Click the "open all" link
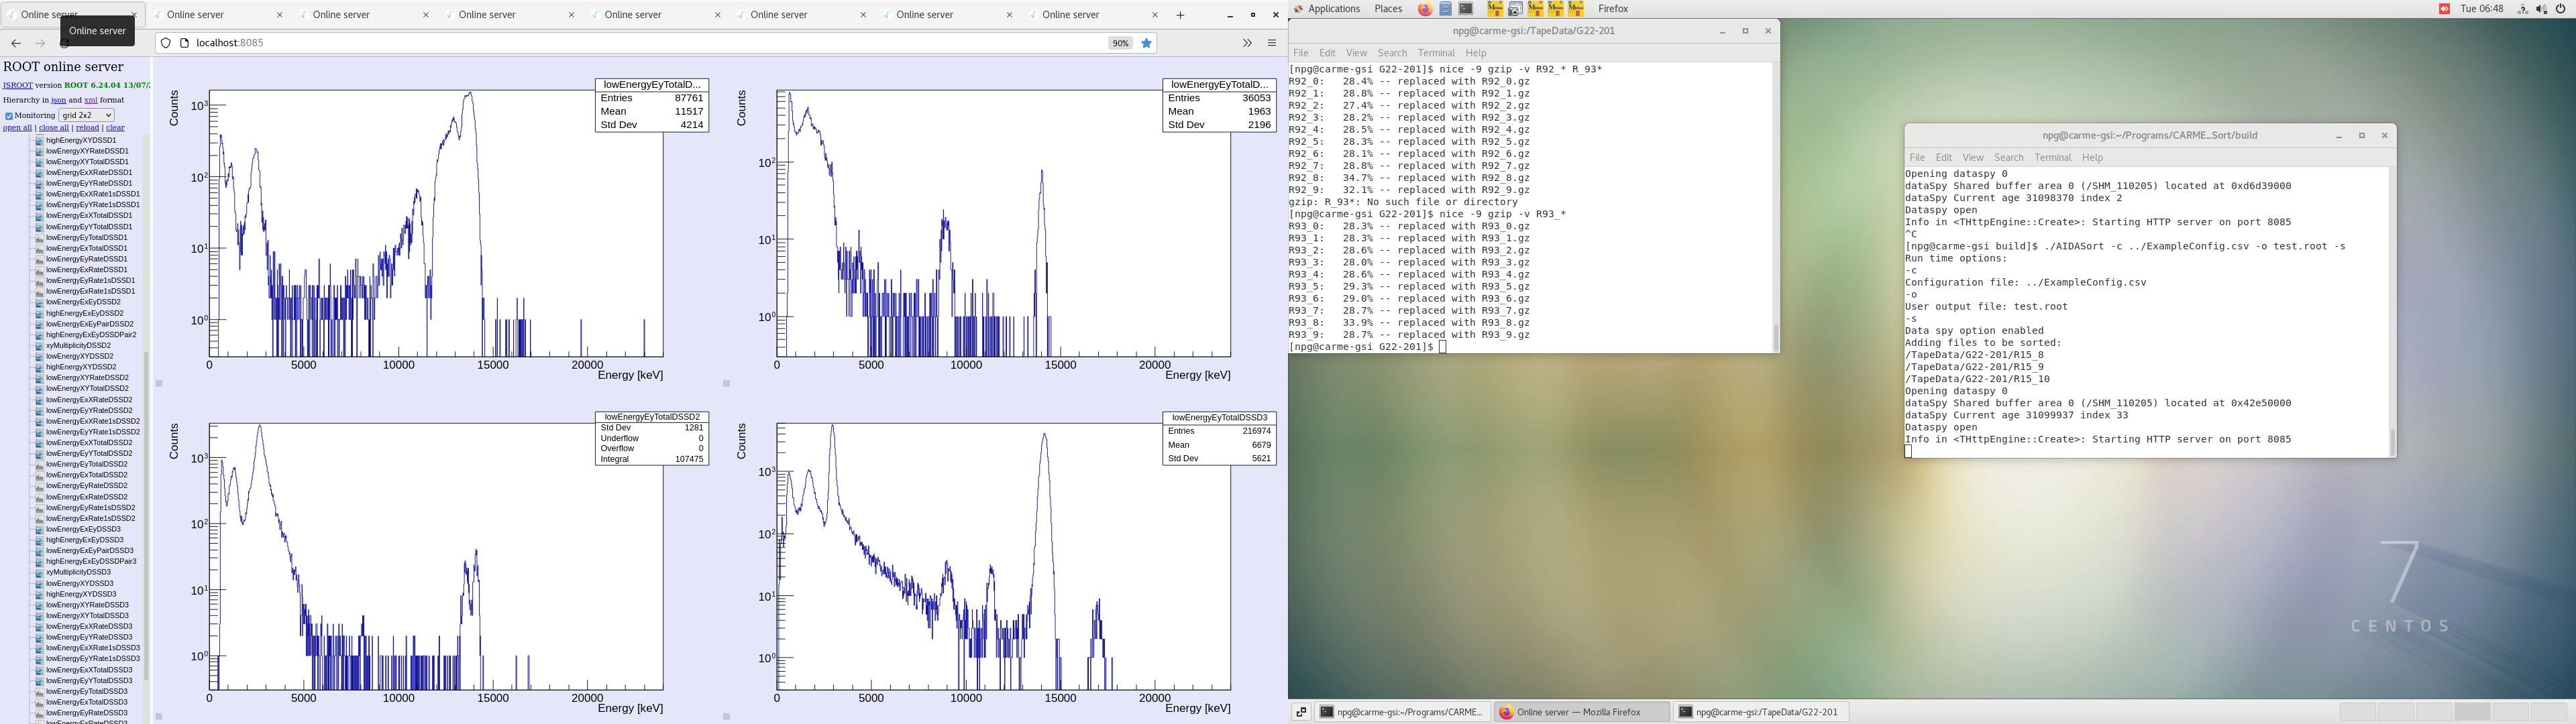 (17, 128)
